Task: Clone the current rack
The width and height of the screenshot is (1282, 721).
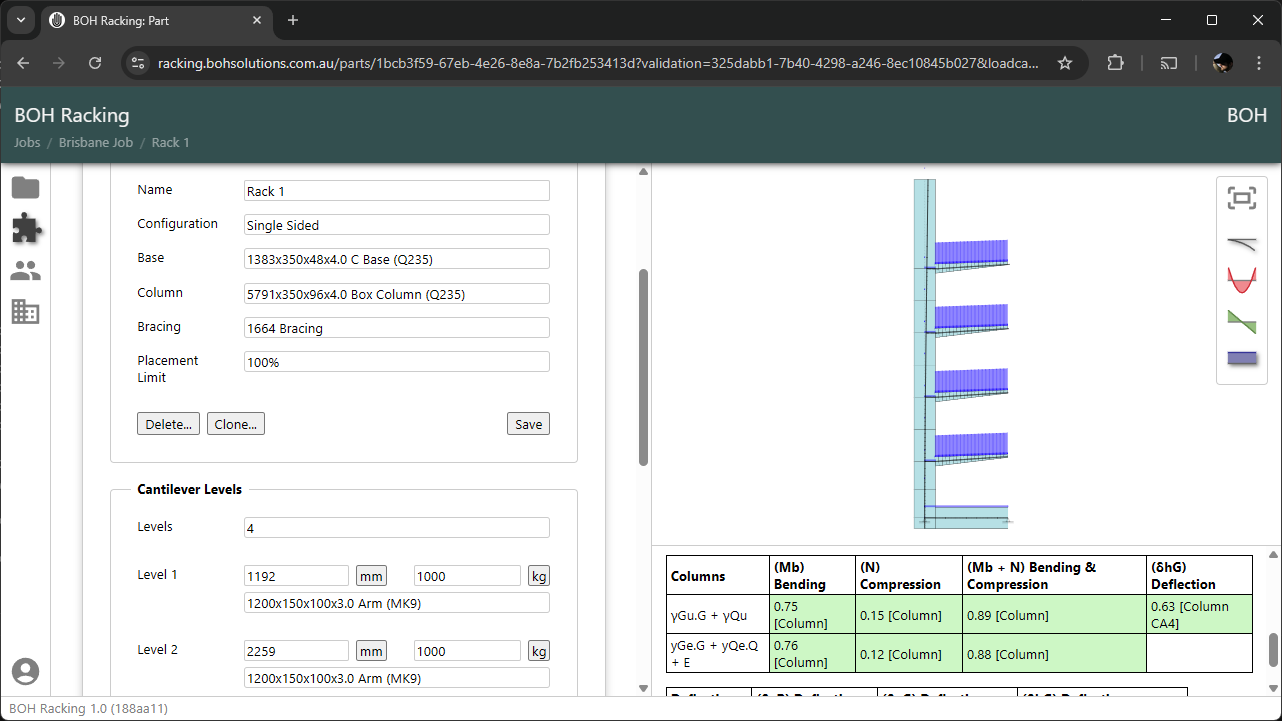Action: [235, 423]
